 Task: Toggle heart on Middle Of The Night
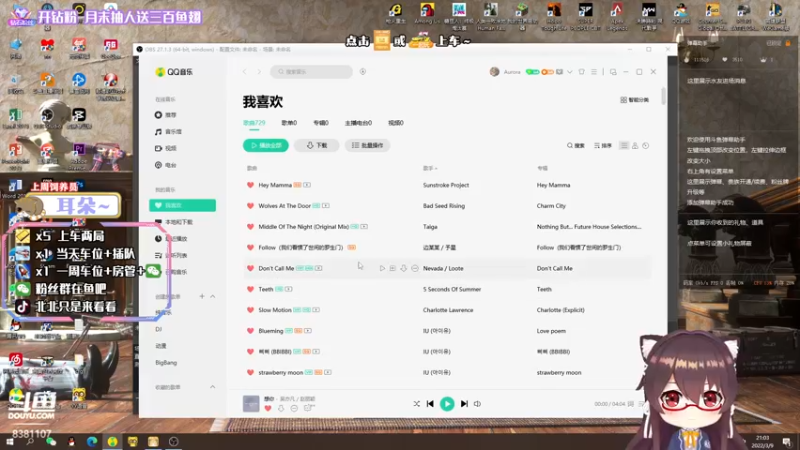(x=251, y=227)
